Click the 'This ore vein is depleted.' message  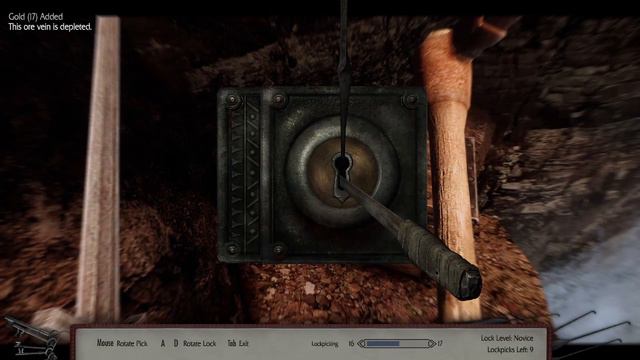click(50, 27)
